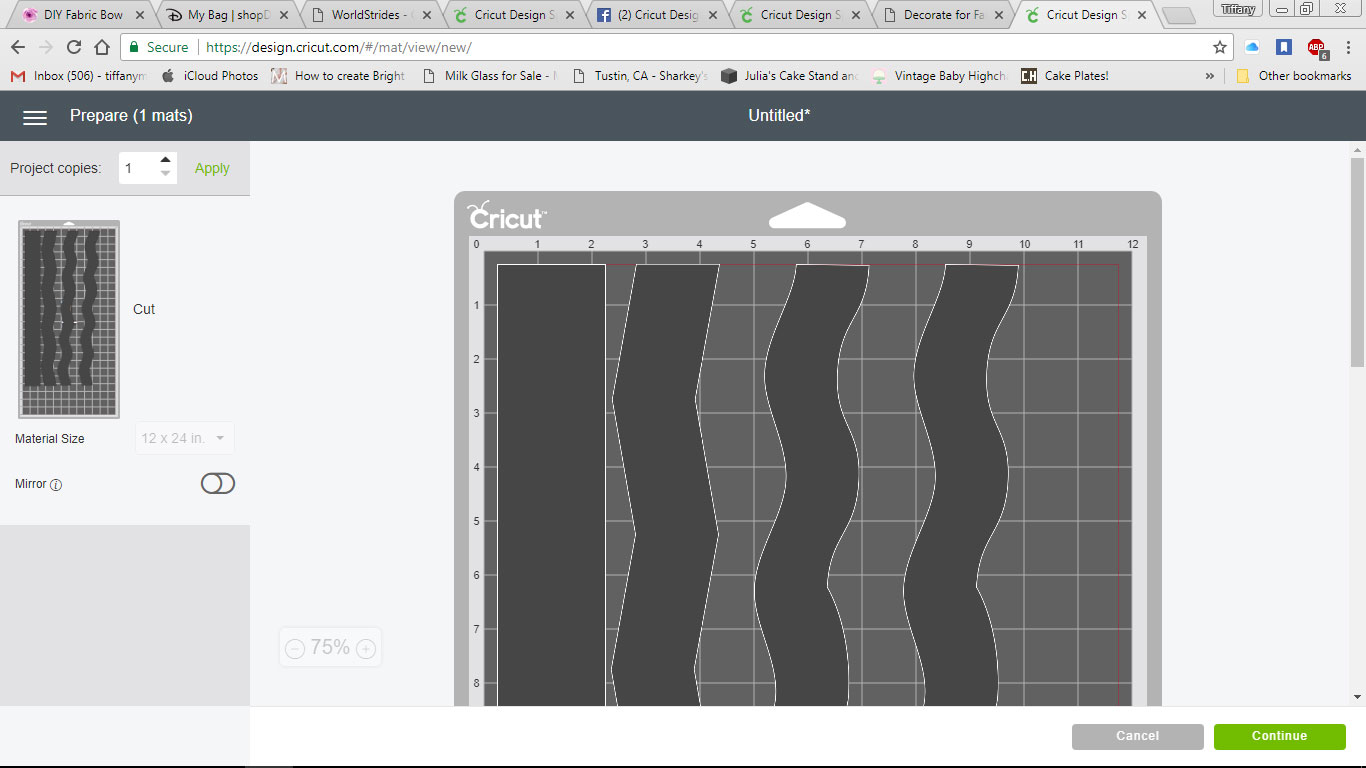Open the Cake Plates! bookmark
The image size is (1366, 768).
click(x=1065, y=76)
